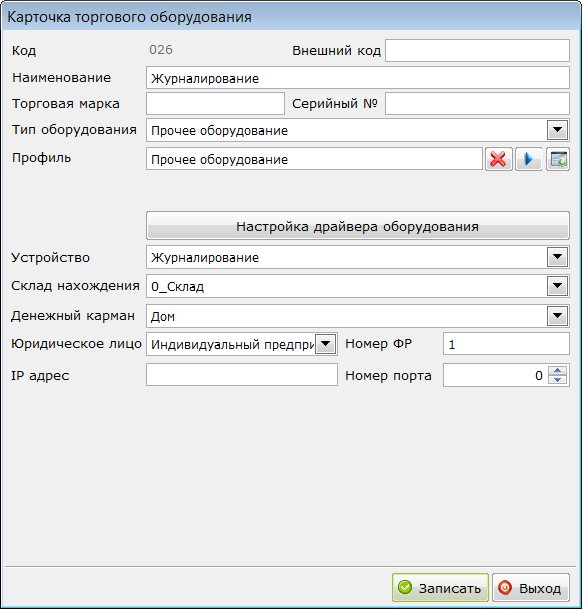Viewport: 582px width, 609px height.
Task: Focus the Наименование text field
Action: [358, 78]
